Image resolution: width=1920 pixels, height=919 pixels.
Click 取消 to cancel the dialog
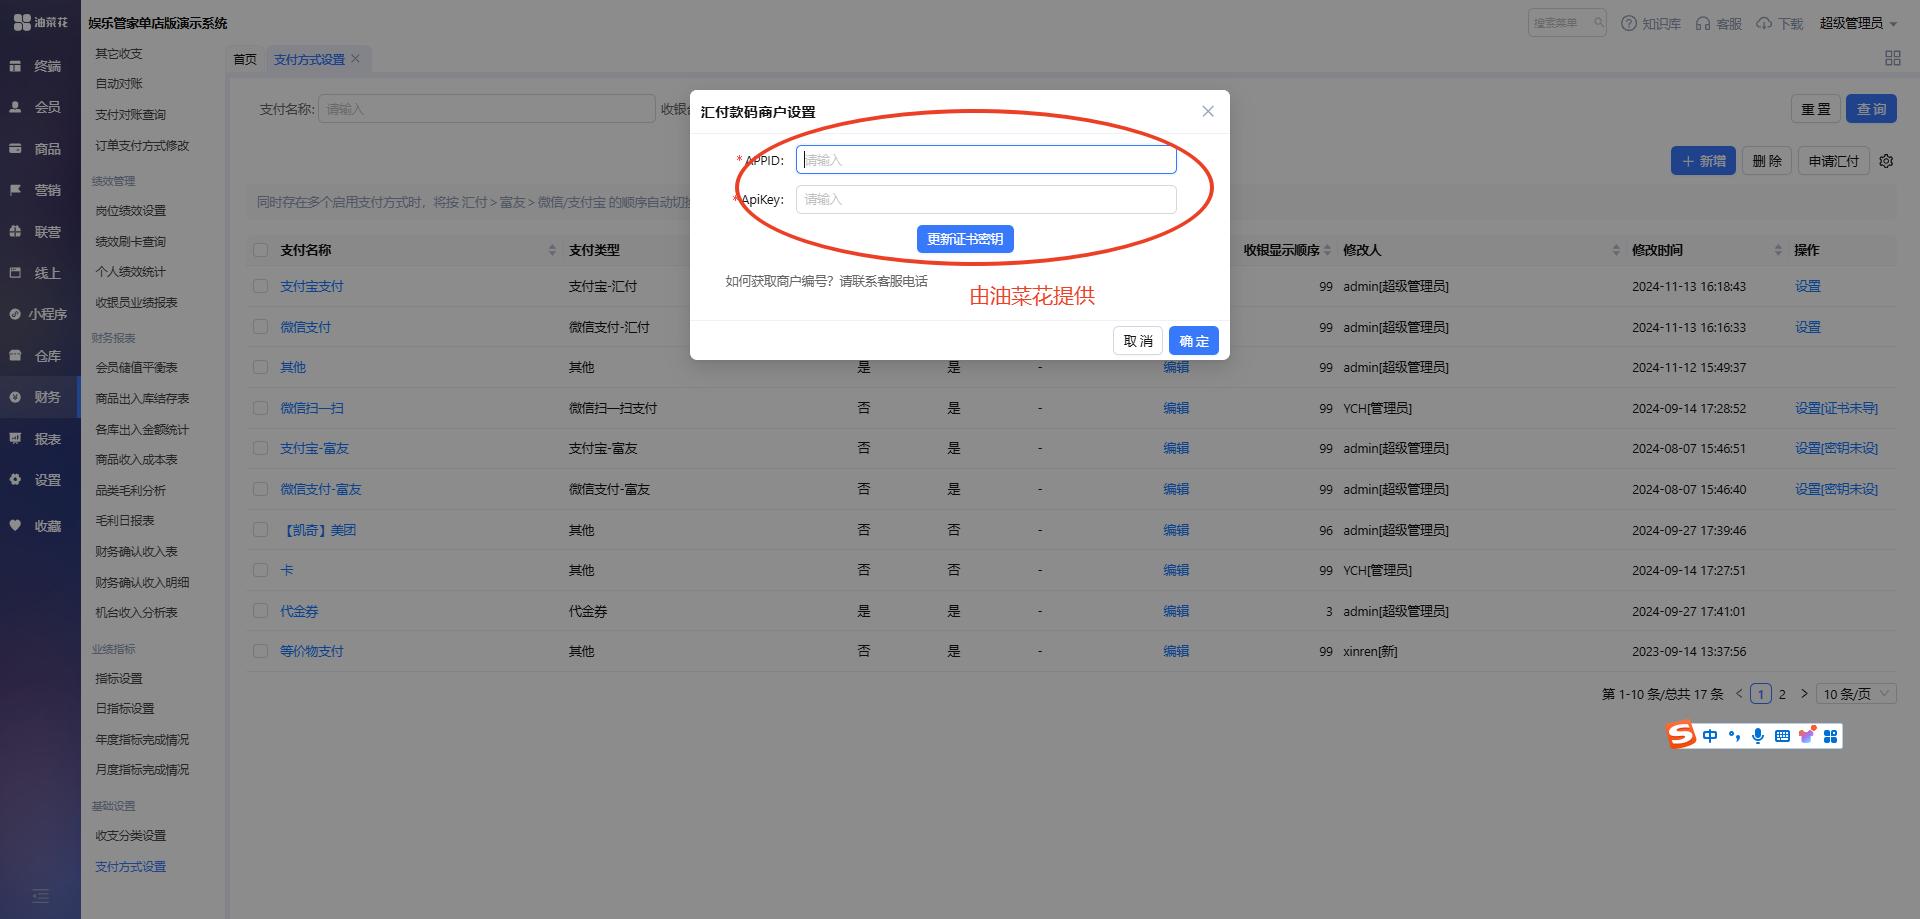click(x=1138, y=341)
